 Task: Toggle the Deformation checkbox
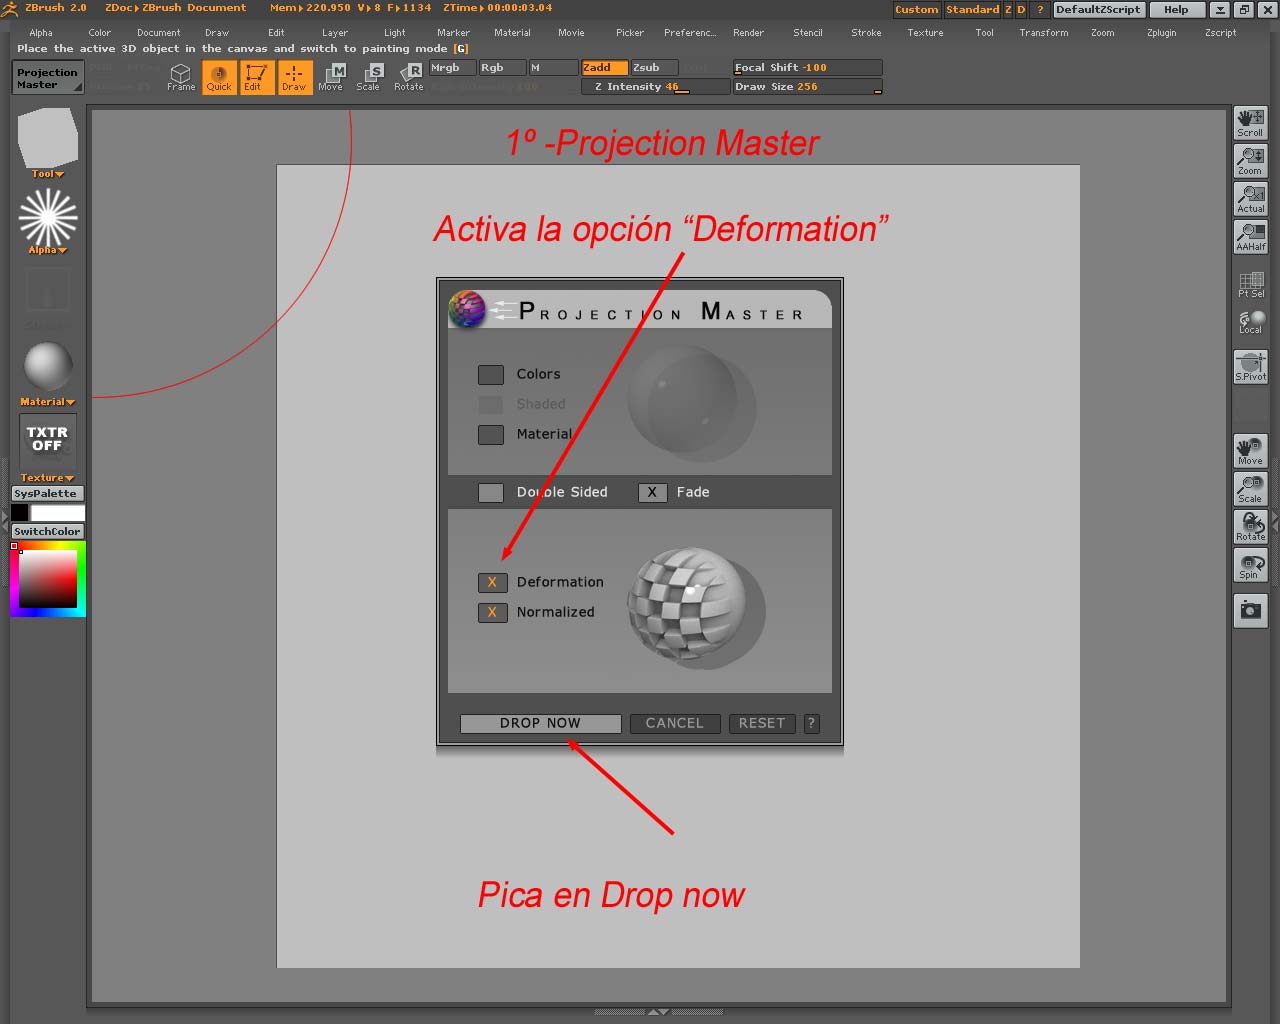(492, 583)
